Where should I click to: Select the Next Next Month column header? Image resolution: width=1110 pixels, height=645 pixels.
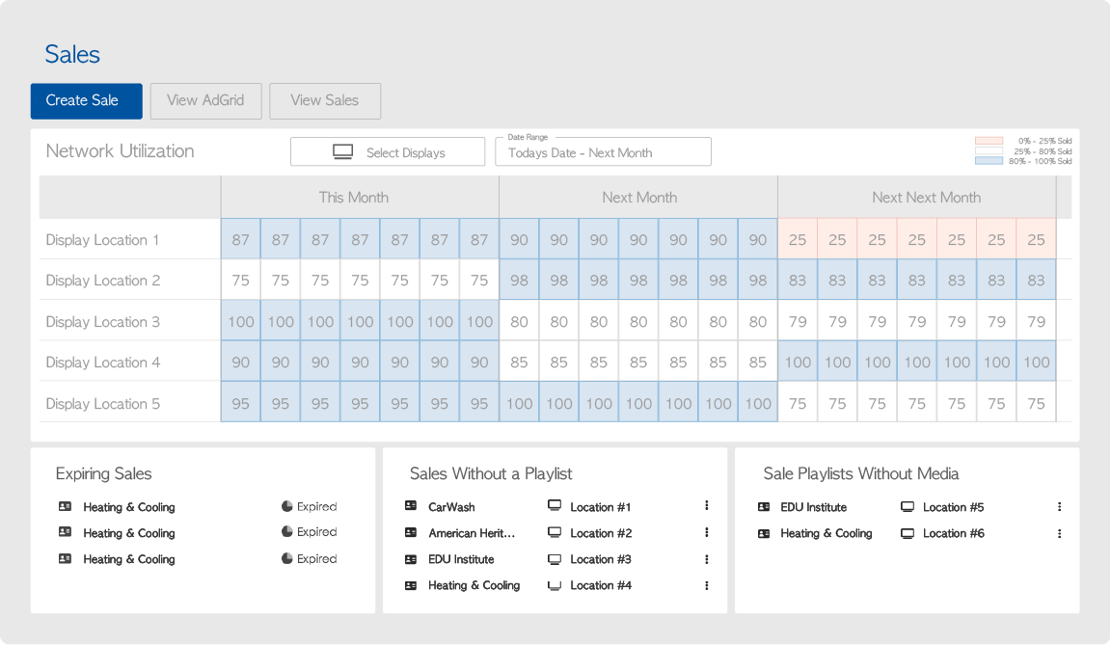925,198
